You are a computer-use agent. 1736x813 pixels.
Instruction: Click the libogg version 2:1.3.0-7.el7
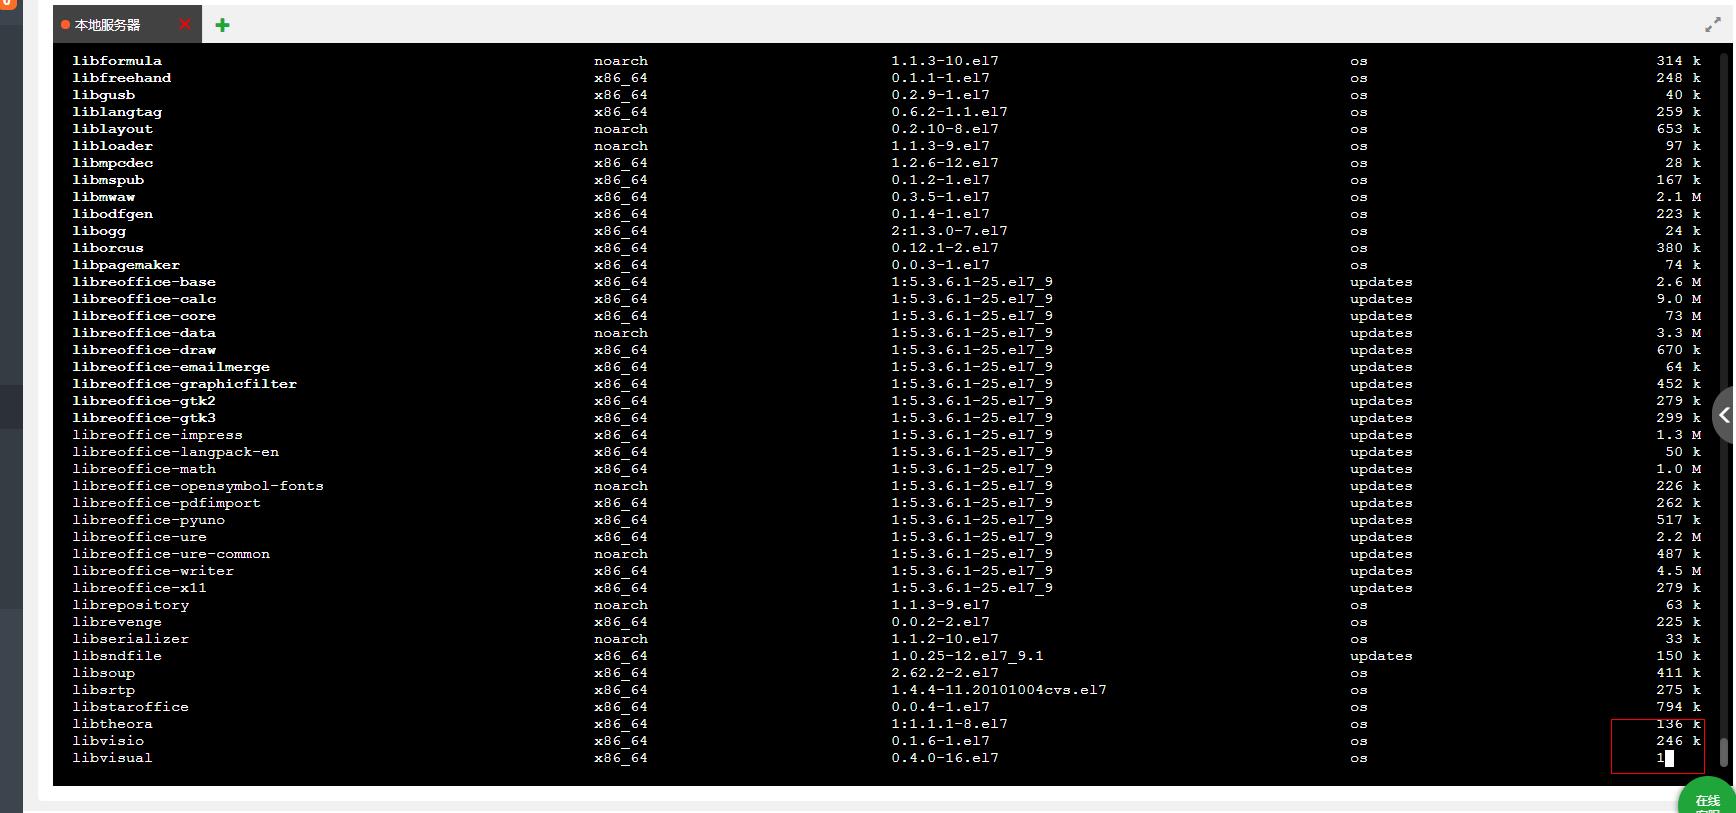coord(949,231)
